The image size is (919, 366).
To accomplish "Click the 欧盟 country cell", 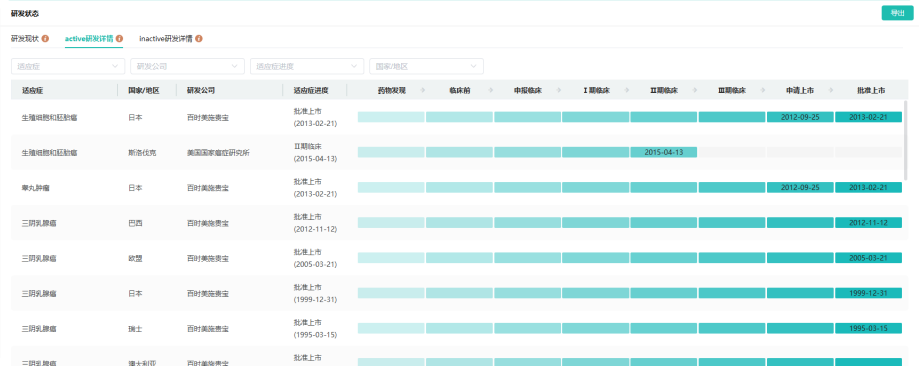I will (135, 258).
